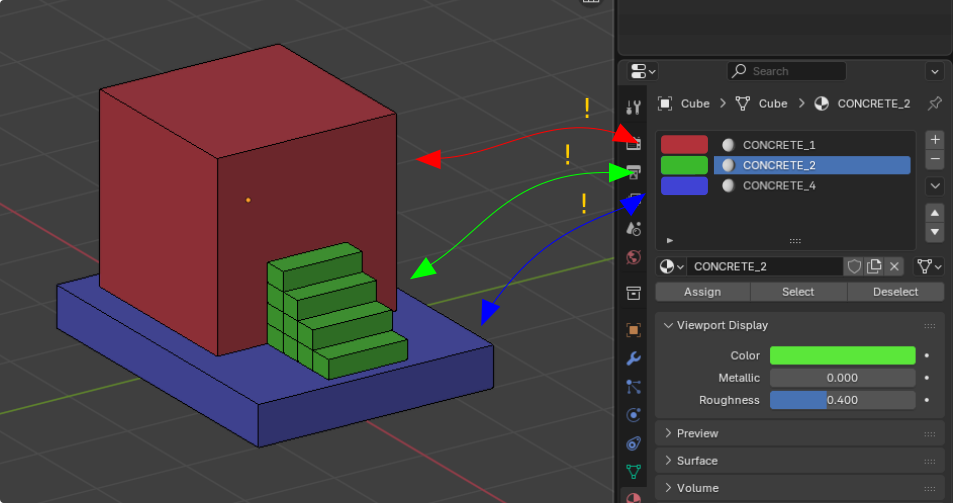Select the CONCRETE_1 material slot
This screenshot has width=953, height=503.
pos(812,145)
